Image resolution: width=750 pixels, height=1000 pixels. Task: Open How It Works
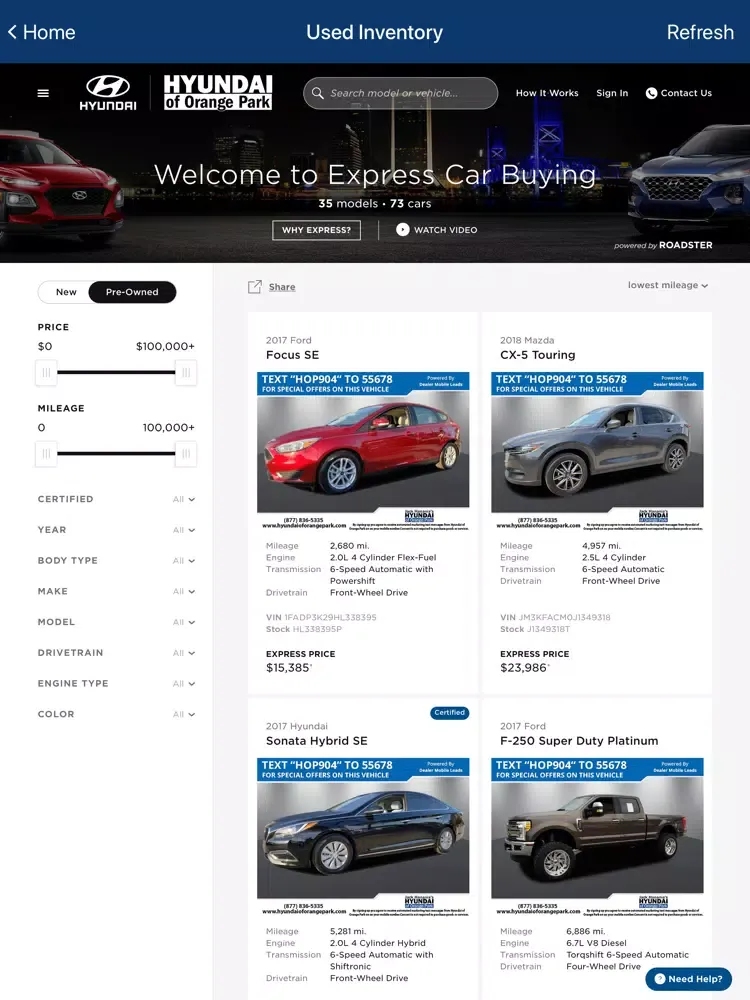coord(547,93)
